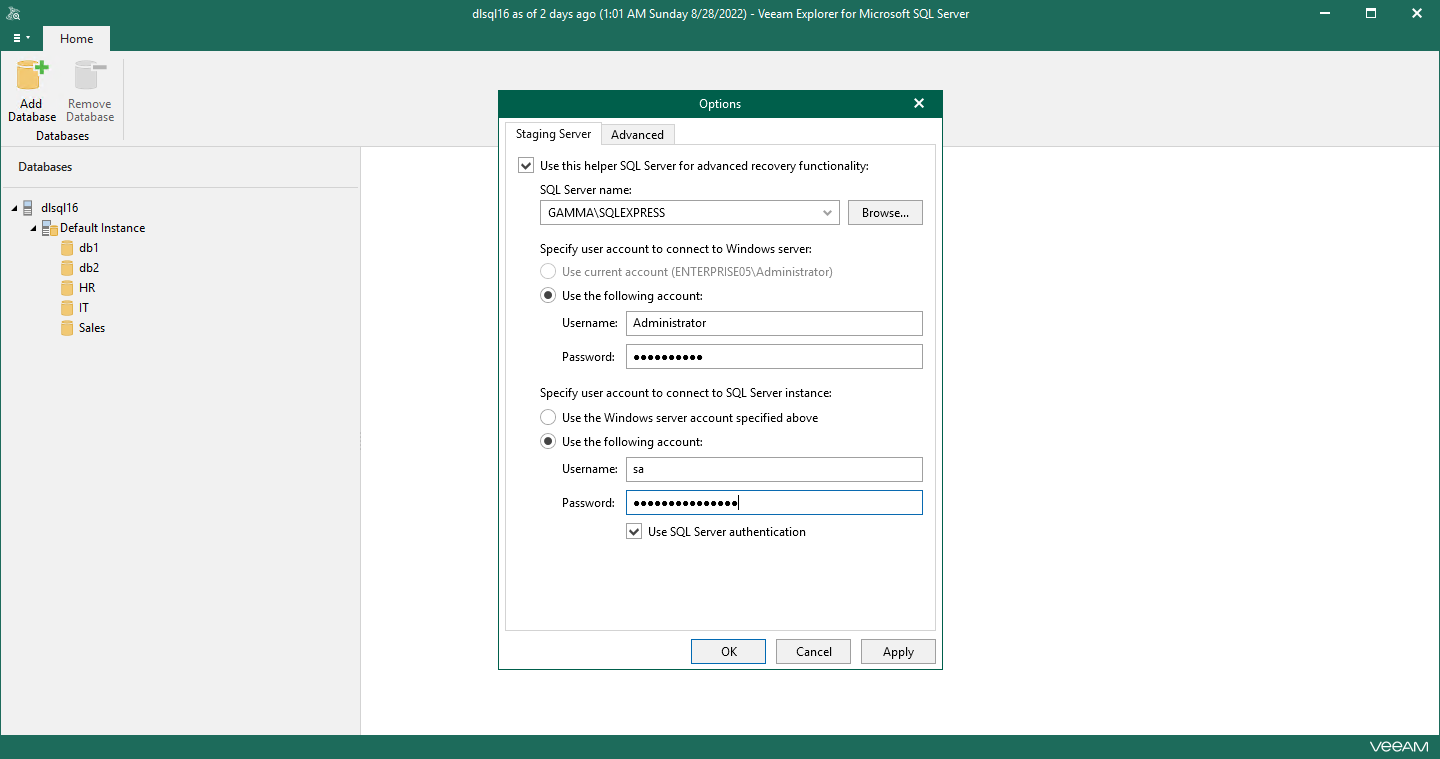Click the Databases panel header

pyautogui.click(x=45, y=167)
